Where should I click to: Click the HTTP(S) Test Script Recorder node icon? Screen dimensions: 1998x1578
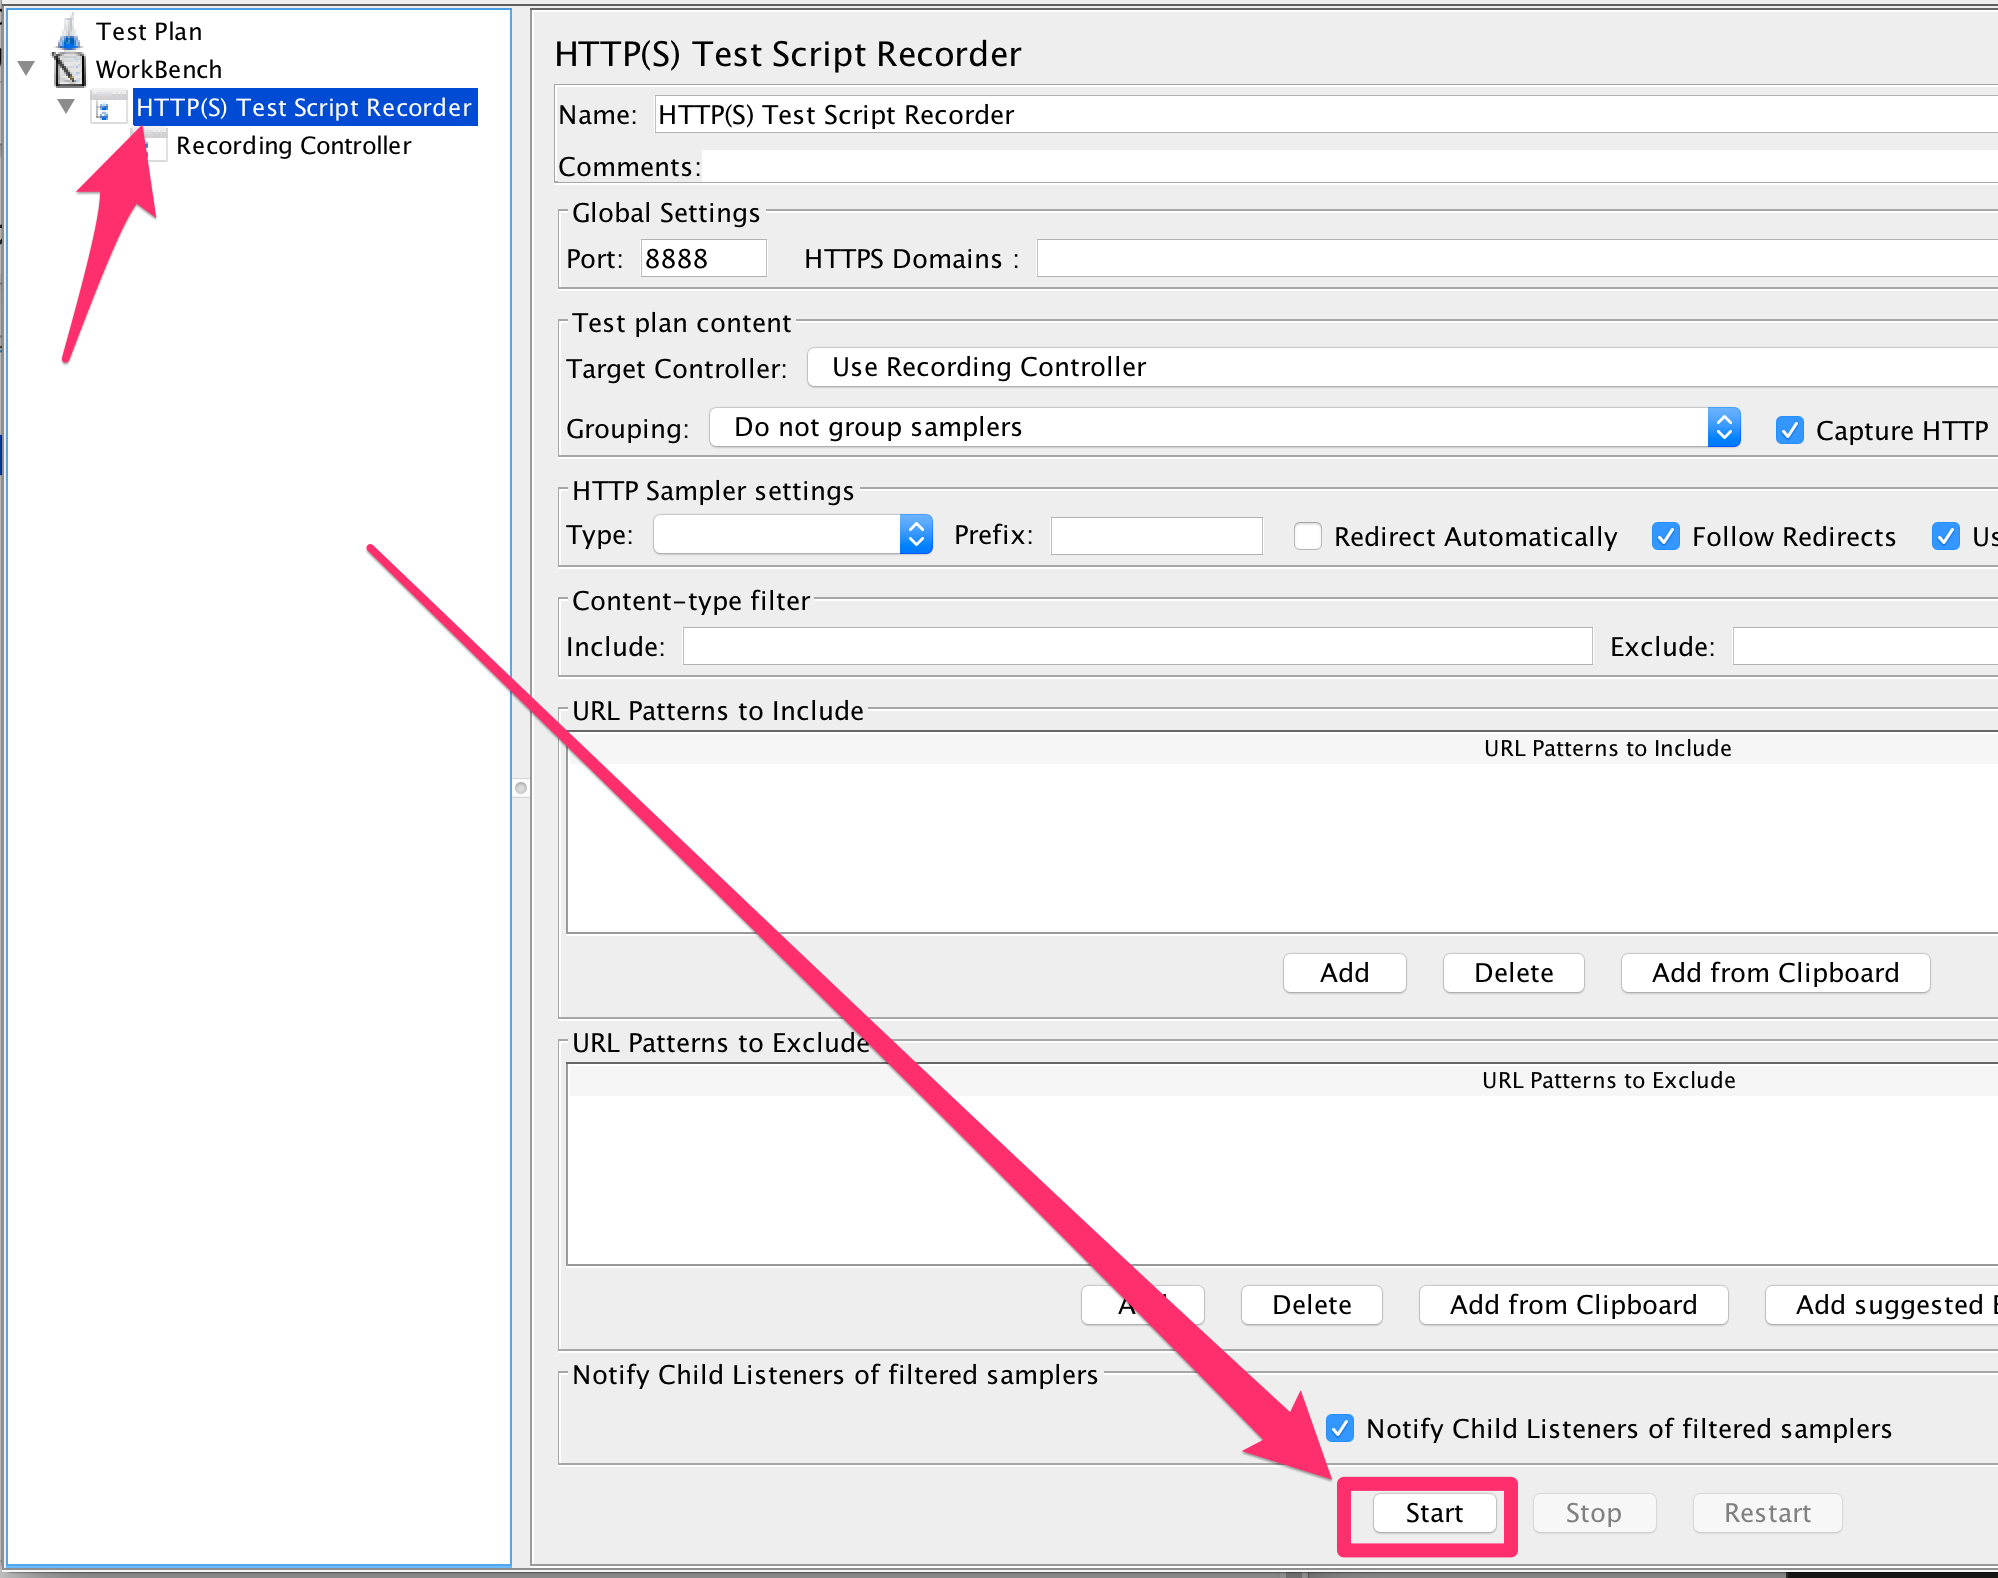click(x=108, y=107)
